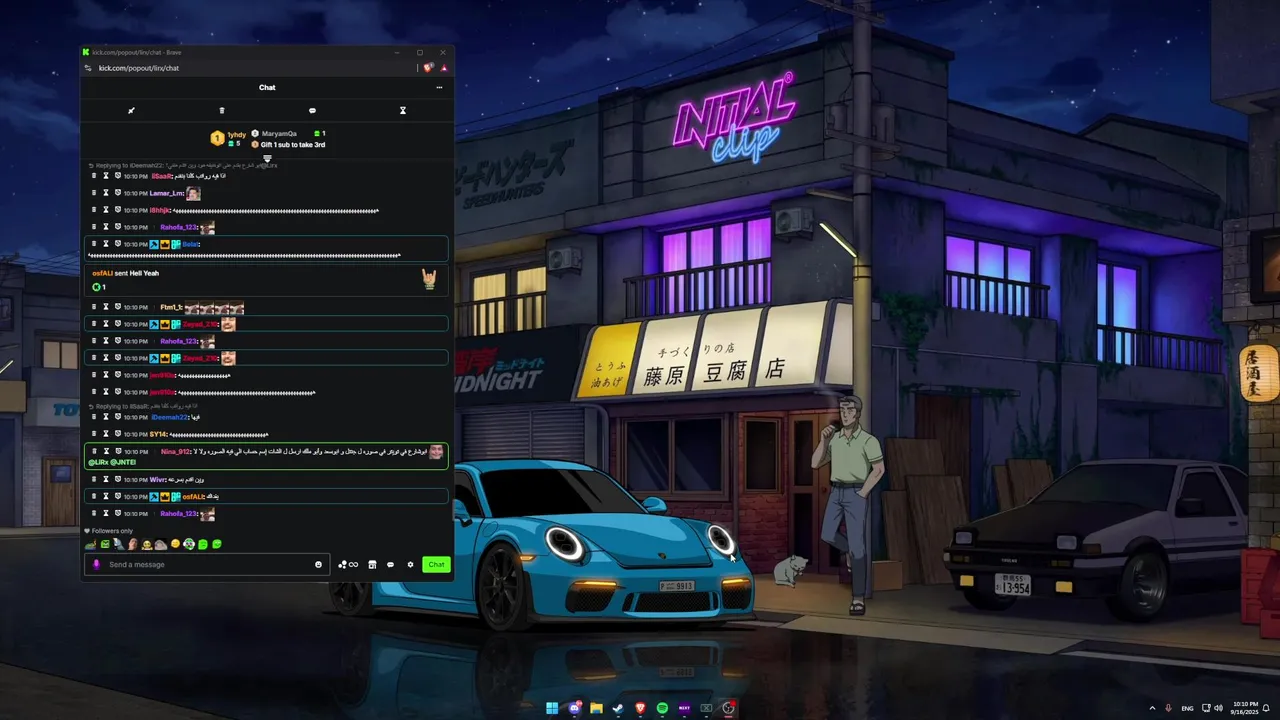Click the green Chat send button
The image size is (1280, 720).
point(436,564)
